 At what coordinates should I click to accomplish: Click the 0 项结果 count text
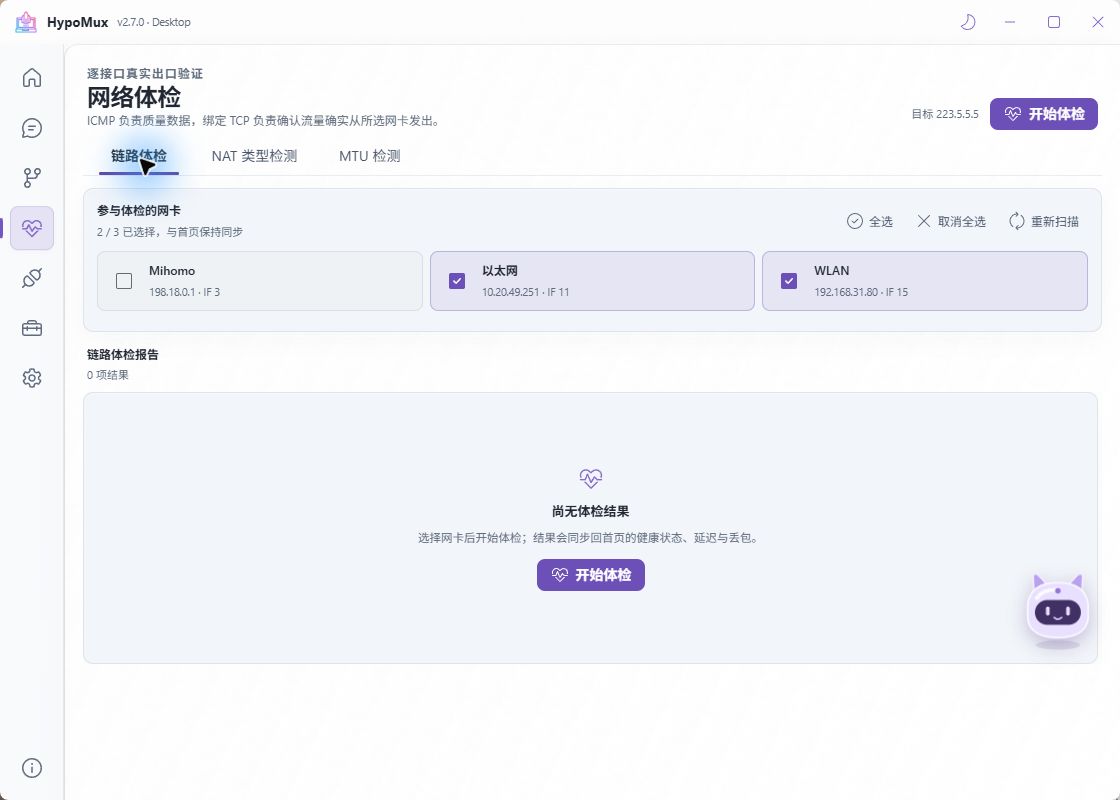click(x=108, y=375)
